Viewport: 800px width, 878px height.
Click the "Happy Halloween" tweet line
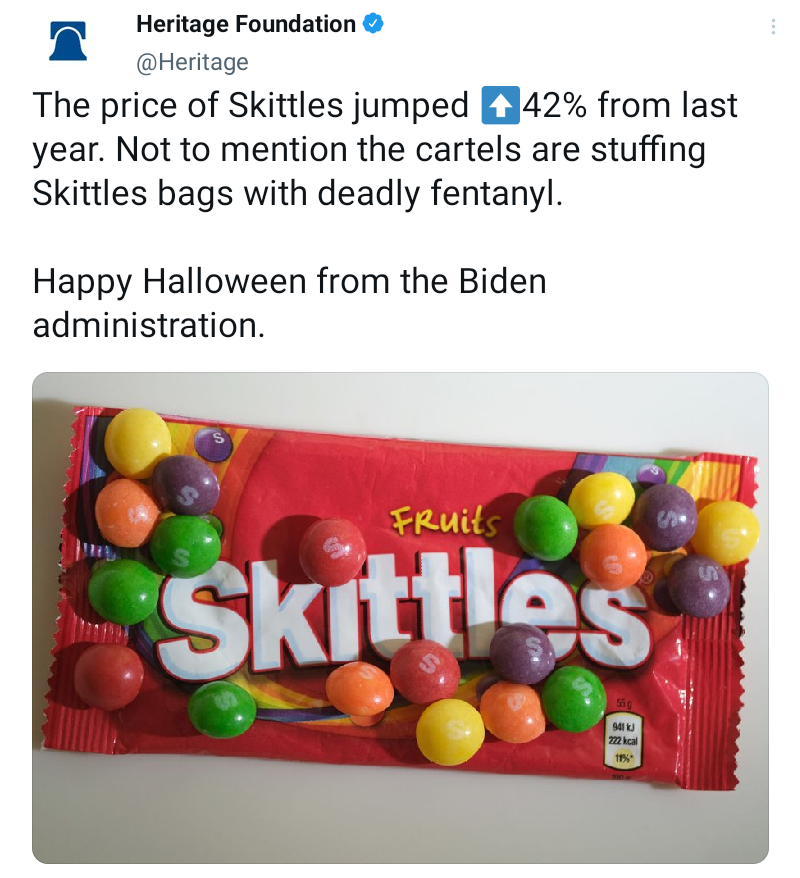(290, 281)
